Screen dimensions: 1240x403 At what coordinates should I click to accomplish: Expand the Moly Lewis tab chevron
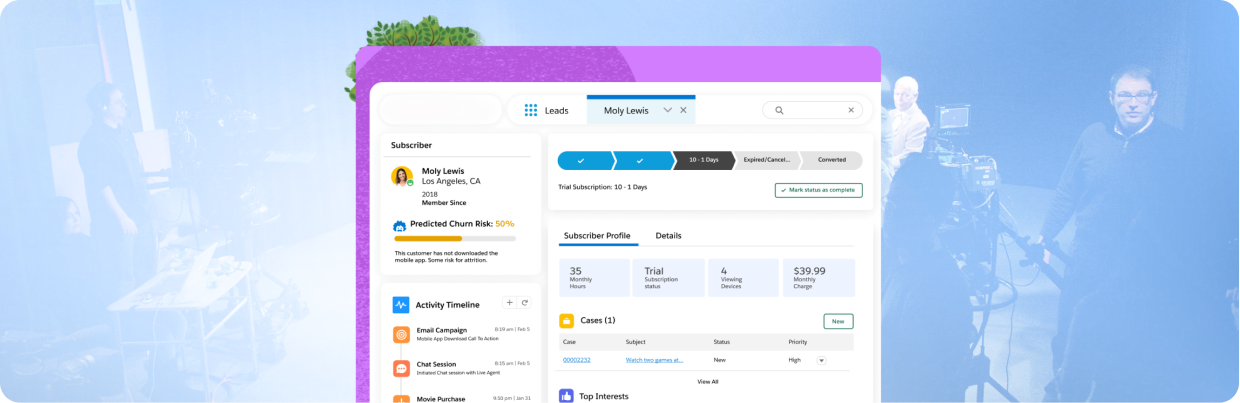click(x=667, y=110)
